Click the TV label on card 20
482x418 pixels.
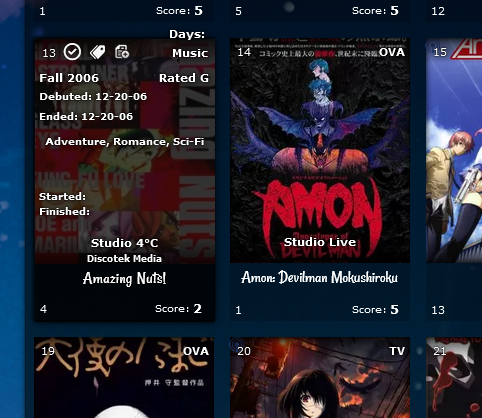[x=397, y=351]
